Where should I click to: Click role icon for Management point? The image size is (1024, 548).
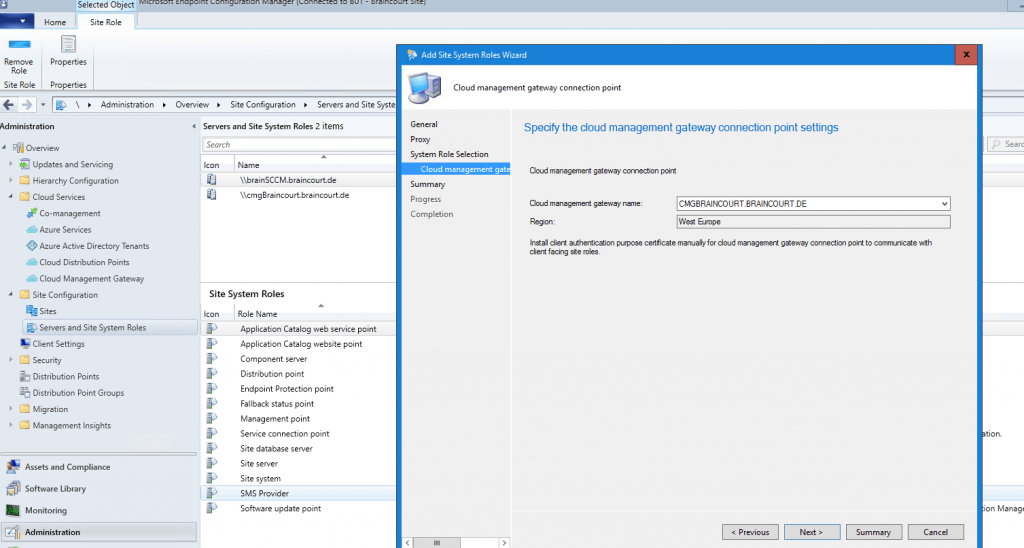click(212, 419)
